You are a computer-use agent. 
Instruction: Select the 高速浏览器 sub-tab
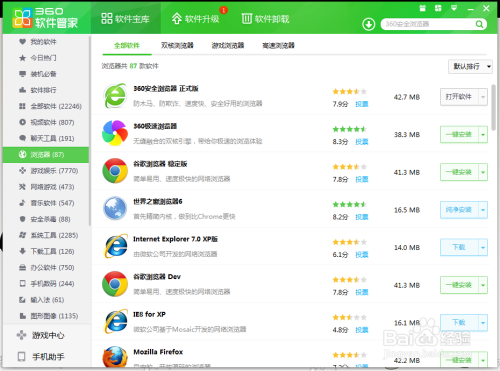point(279,45)
